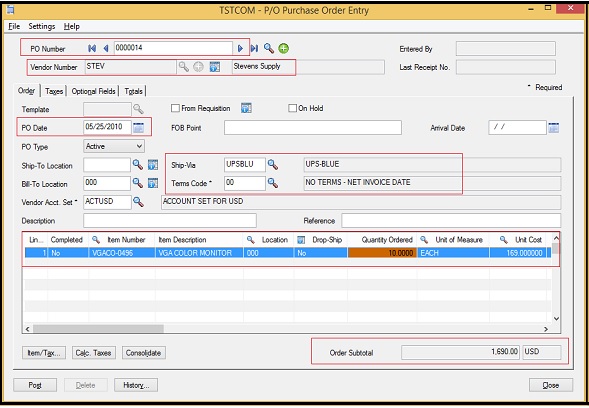
Task: Jump to last PO number record
Action: (x=254, y=48)
